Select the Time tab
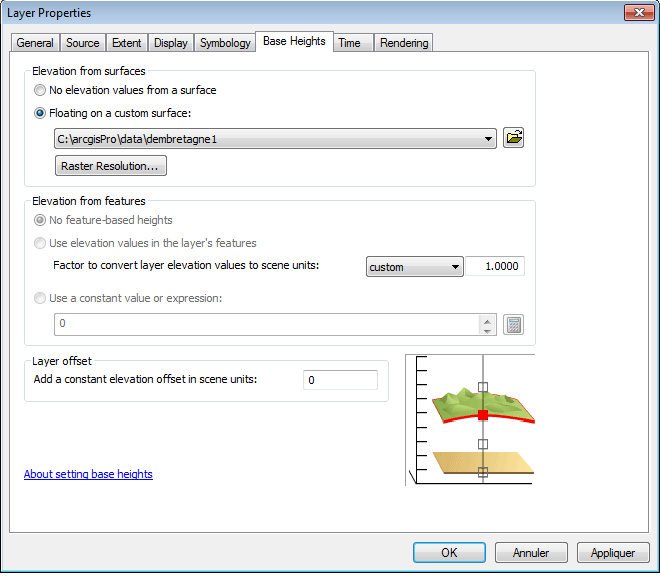Viewport: 660px width, 576px height. pyautogui.click(x=349, y=43)
